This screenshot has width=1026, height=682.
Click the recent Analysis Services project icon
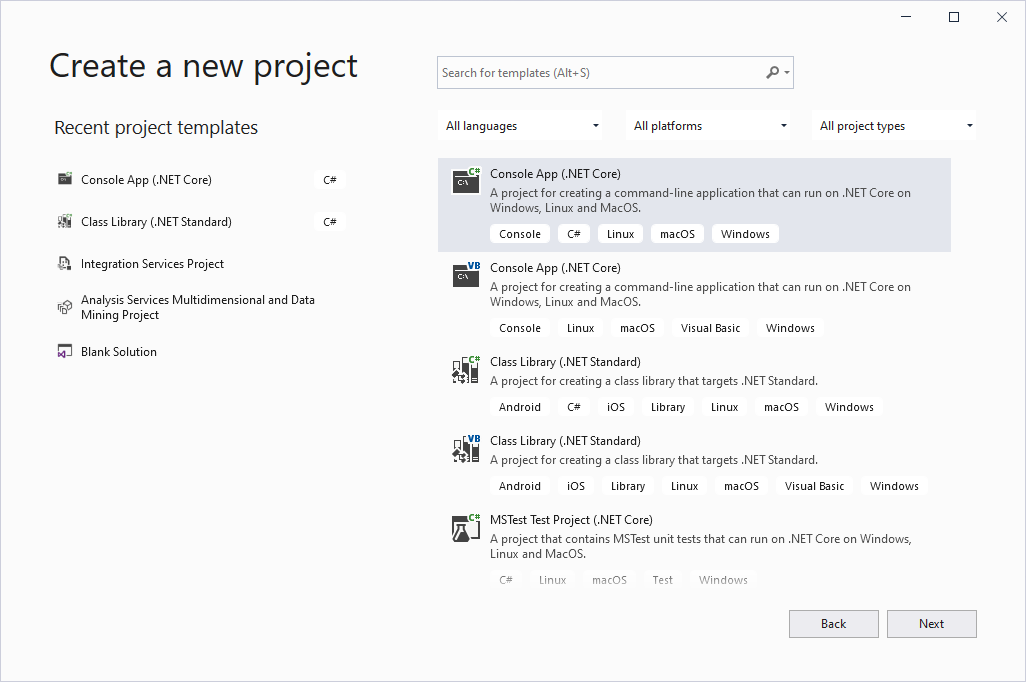click(x=65, y=307)
